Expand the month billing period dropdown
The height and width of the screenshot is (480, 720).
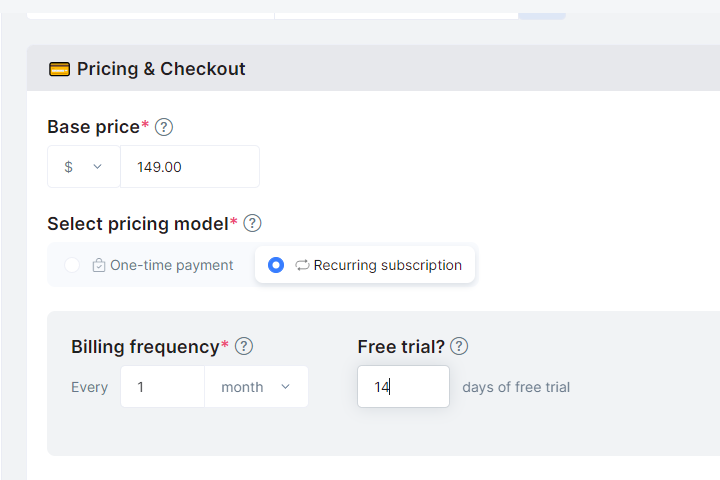(x=257, y=387)
